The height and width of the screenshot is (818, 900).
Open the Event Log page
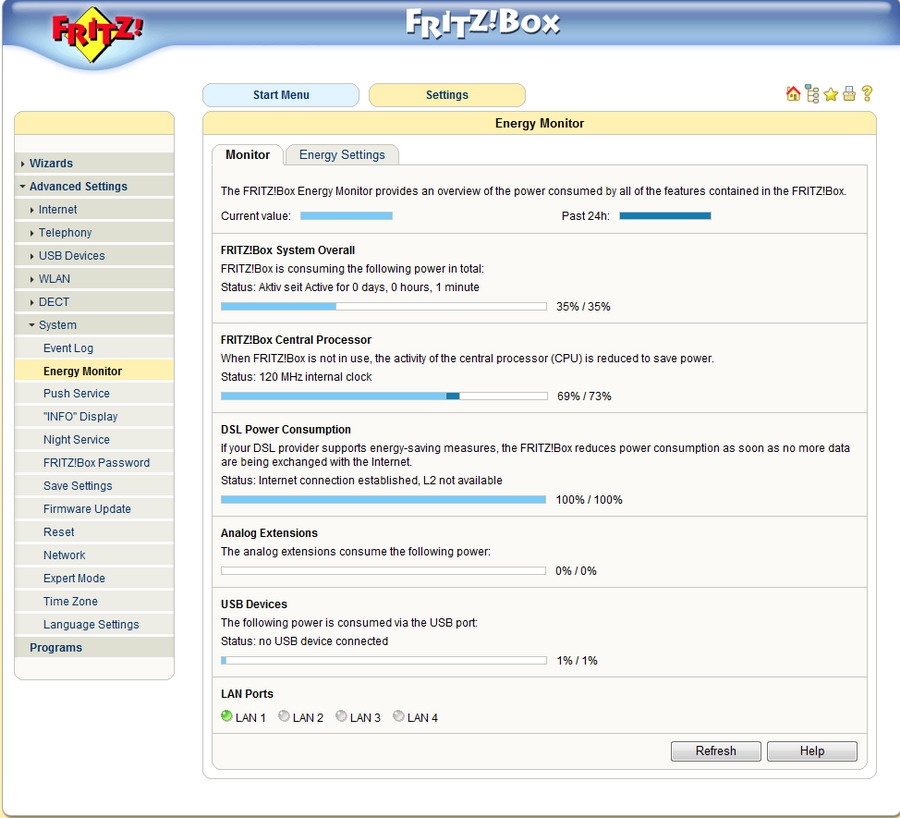[x=68, y=348]
